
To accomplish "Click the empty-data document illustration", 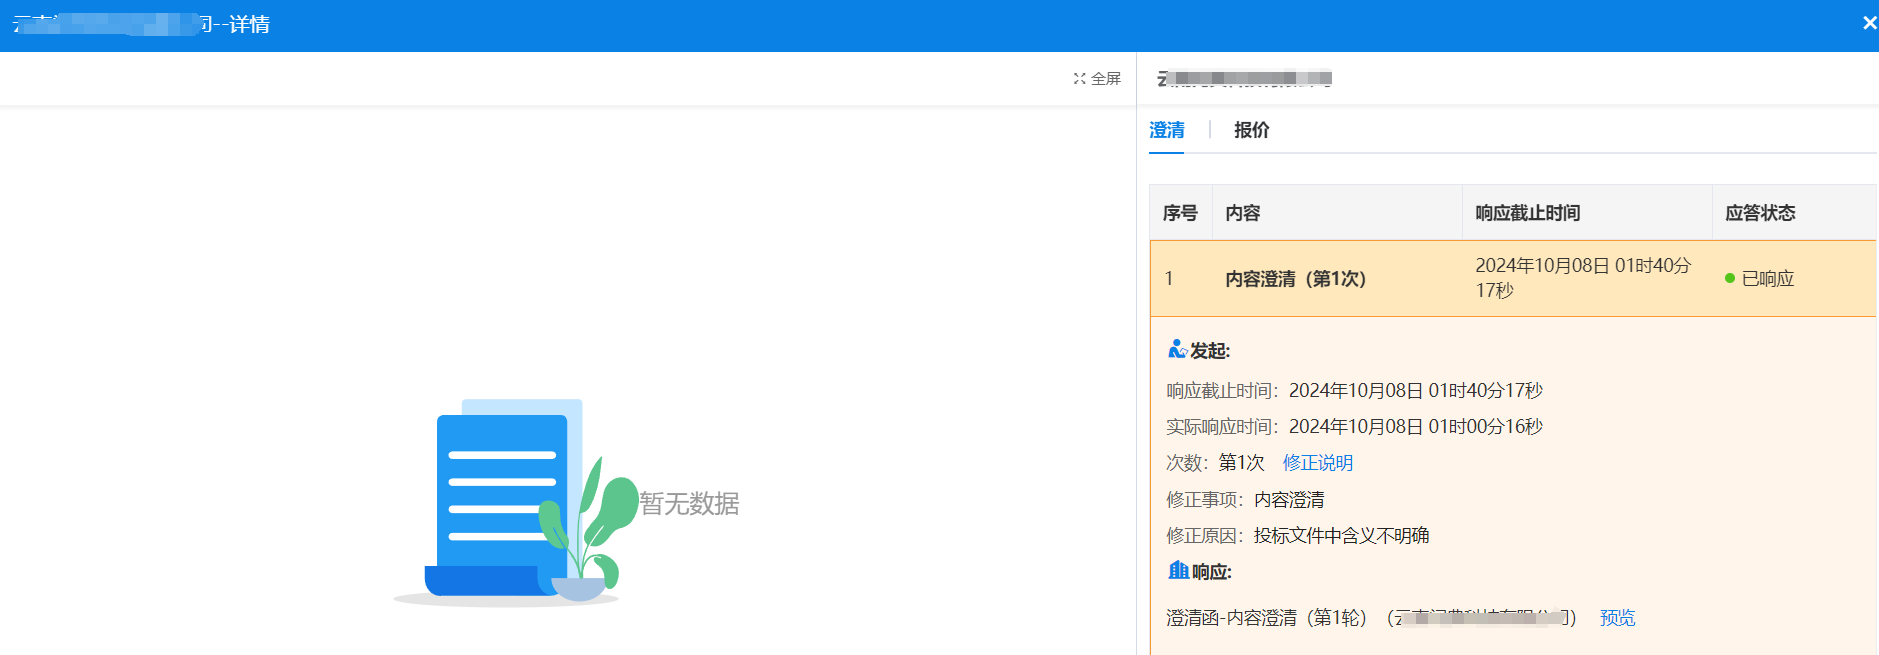I will [x=515, y=503].
